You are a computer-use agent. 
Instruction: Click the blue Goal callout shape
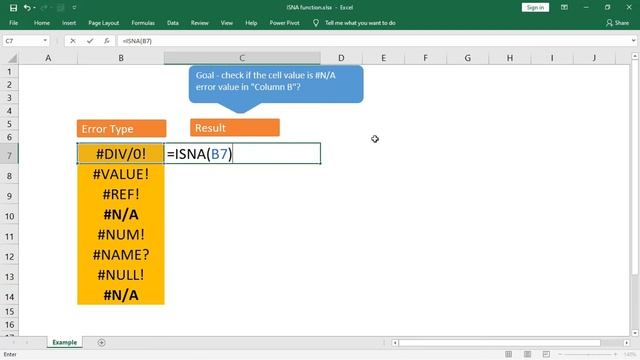(276, 84)
